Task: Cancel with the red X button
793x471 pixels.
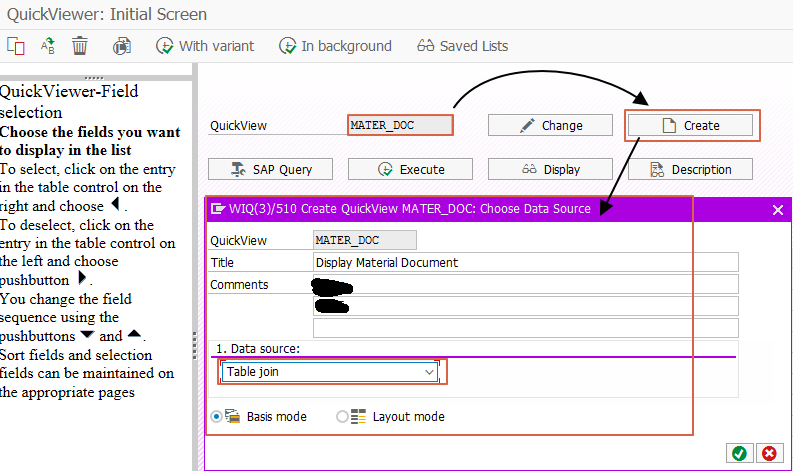Action: [x=769, y=453]
